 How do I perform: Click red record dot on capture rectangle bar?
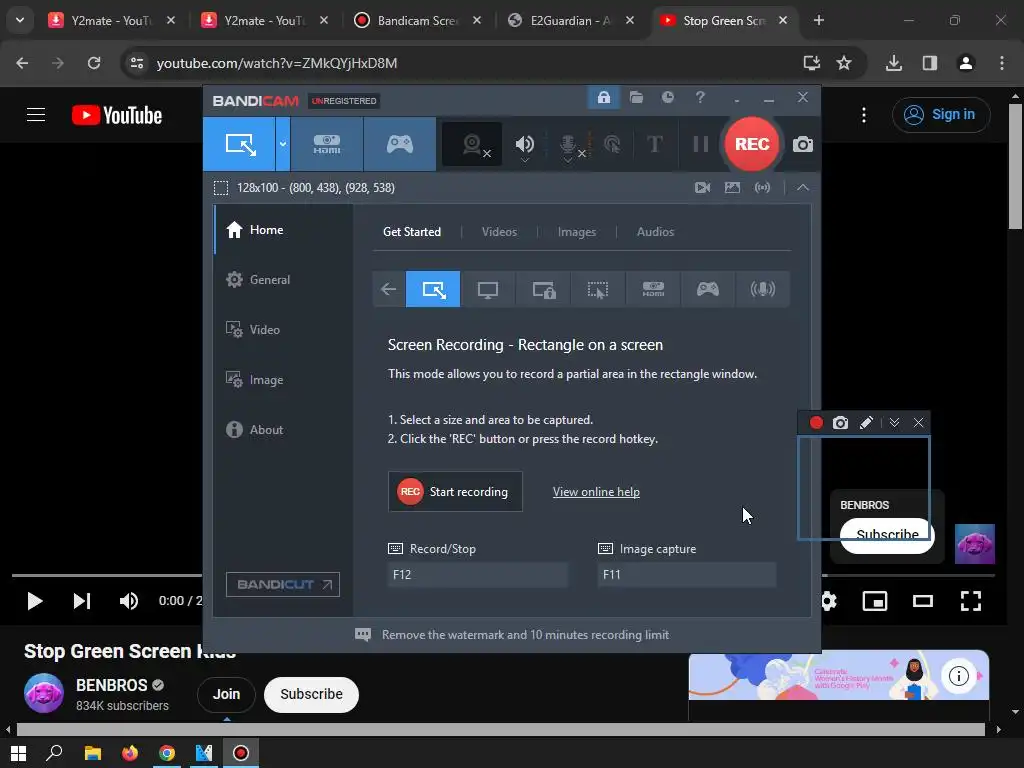click(x=816, y=423)
